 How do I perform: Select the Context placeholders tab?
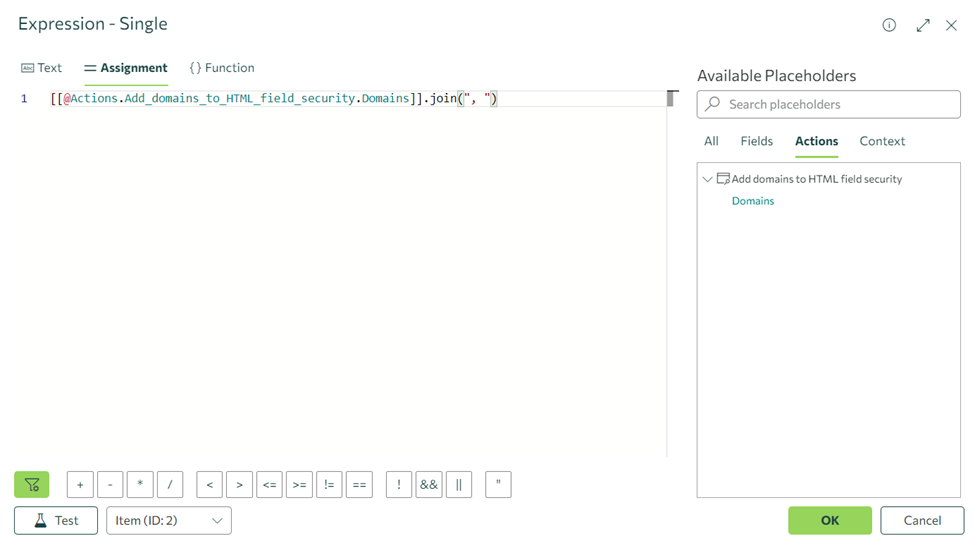[882, 141]
